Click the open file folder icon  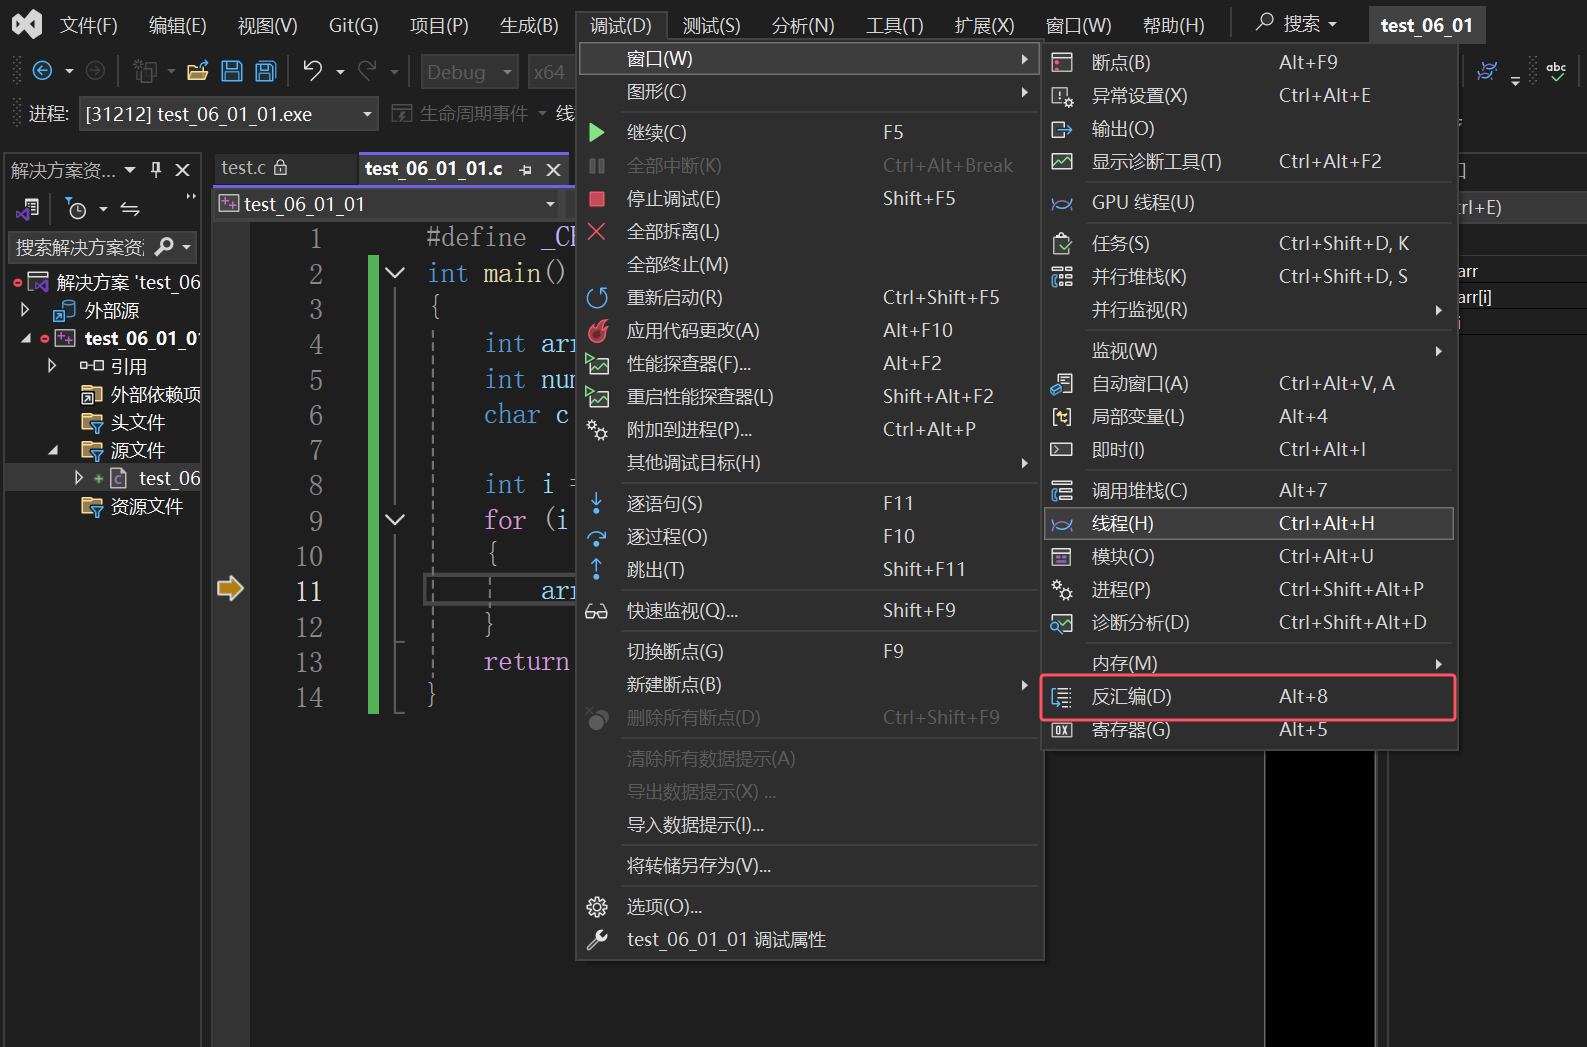tap(198, 71)
